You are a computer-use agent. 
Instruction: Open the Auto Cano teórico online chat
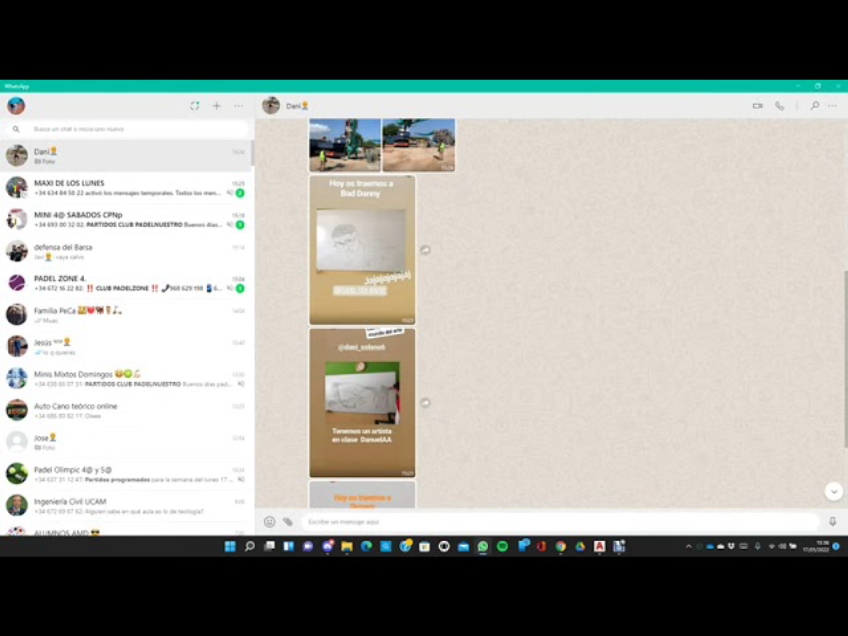(126, 410)
